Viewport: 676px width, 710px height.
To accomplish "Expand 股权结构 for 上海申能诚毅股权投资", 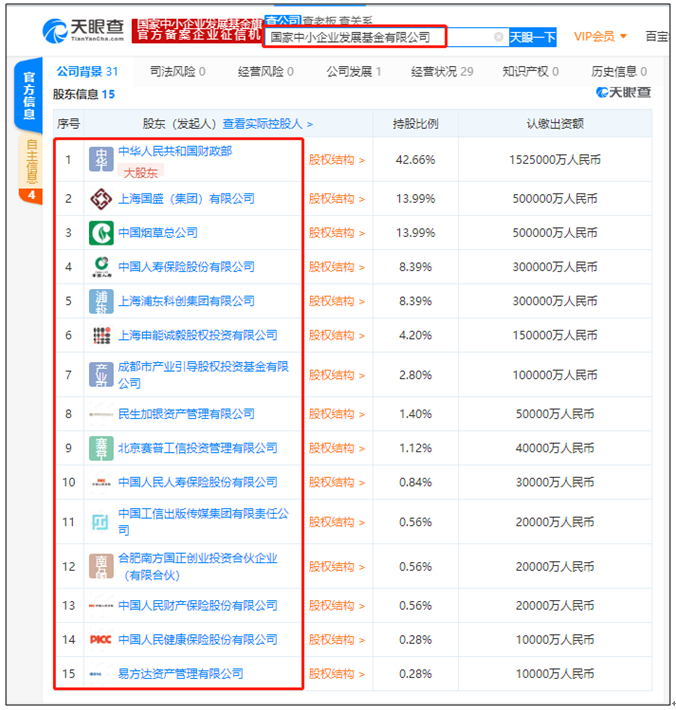I will pos(336,336).
